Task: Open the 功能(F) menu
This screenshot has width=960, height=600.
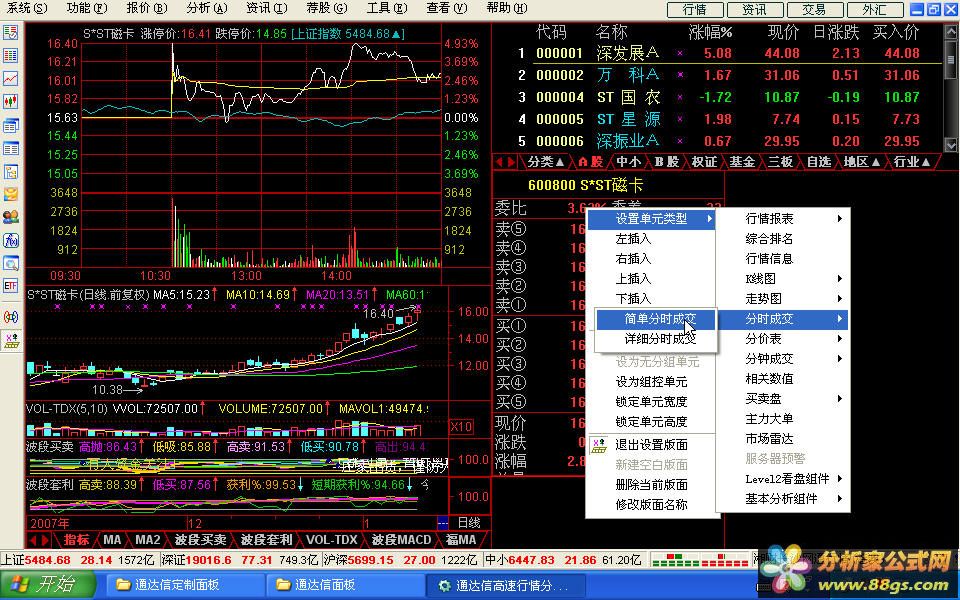Action: [x=86, y=8]
